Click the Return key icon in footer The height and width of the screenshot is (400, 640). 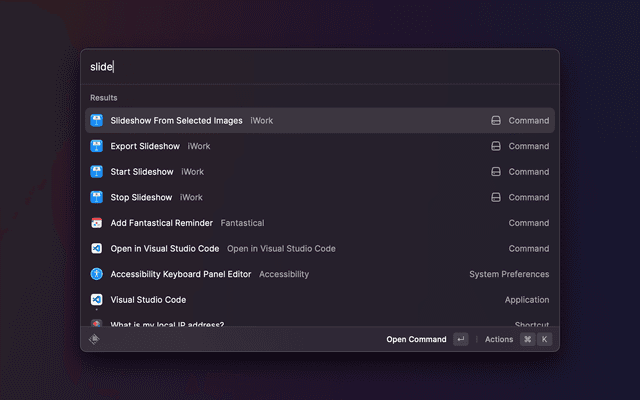tap(460, 339)
